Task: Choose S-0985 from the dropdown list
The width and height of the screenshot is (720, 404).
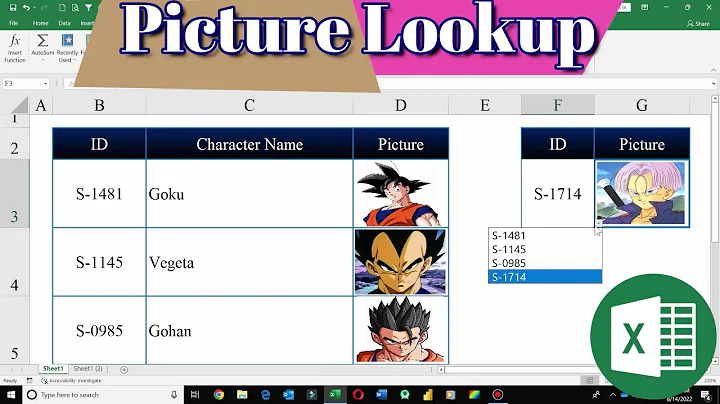Action: point(545,263)
